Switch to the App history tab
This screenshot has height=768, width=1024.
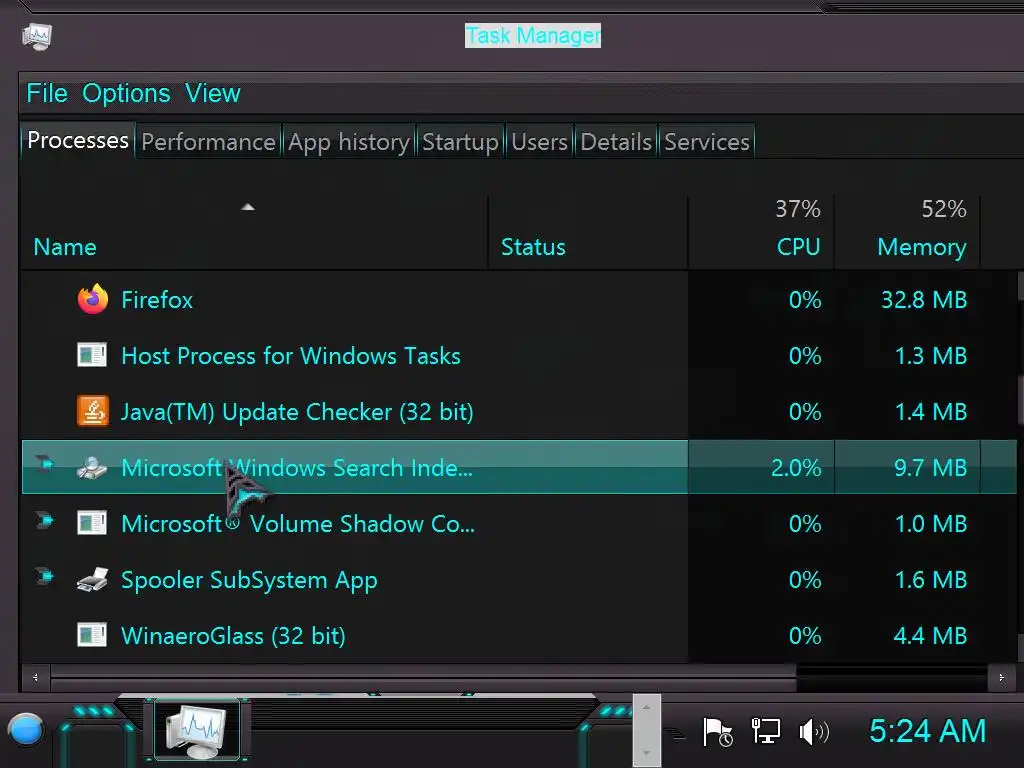click(x=349, y=142)
